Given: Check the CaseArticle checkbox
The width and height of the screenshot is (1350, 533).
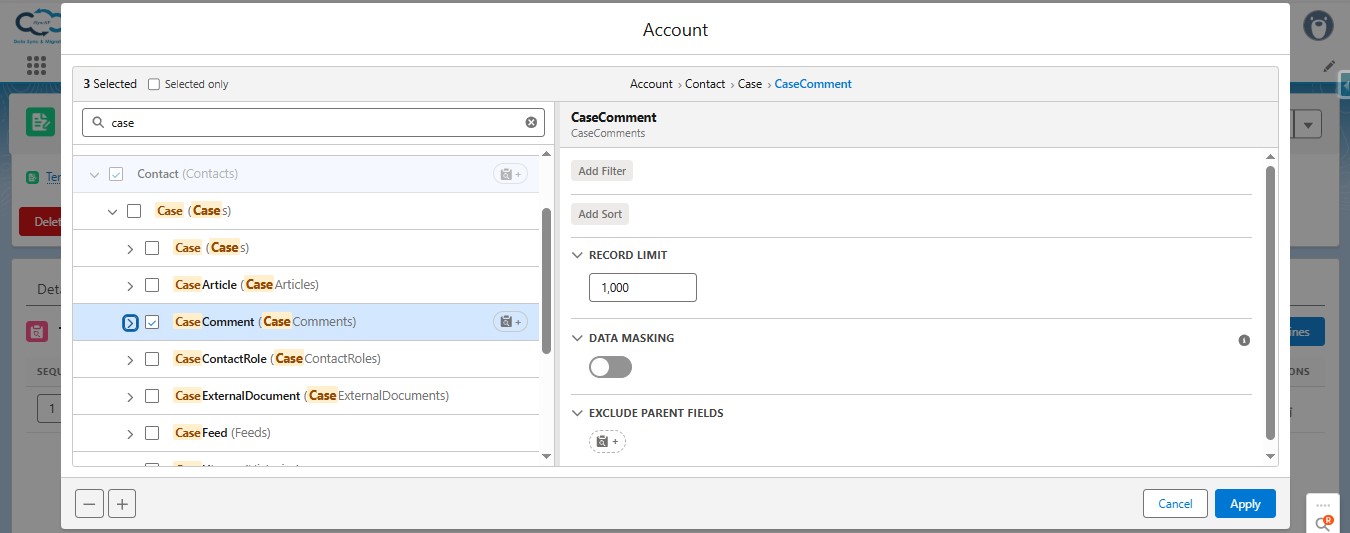Looking at the screenshot, I should click(x=152, y=285).
